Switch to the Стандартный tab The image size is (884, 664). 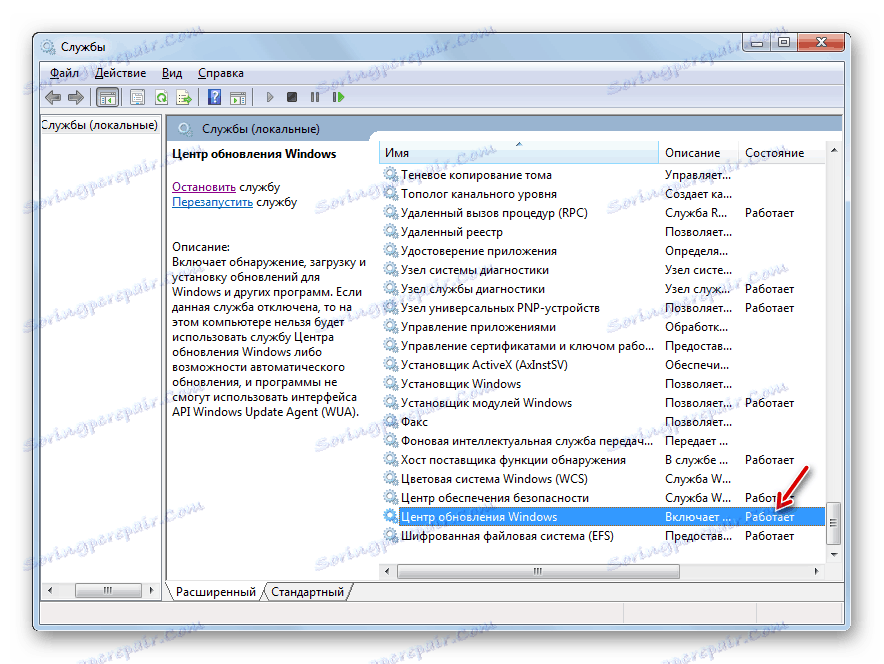tap(307, 592)
